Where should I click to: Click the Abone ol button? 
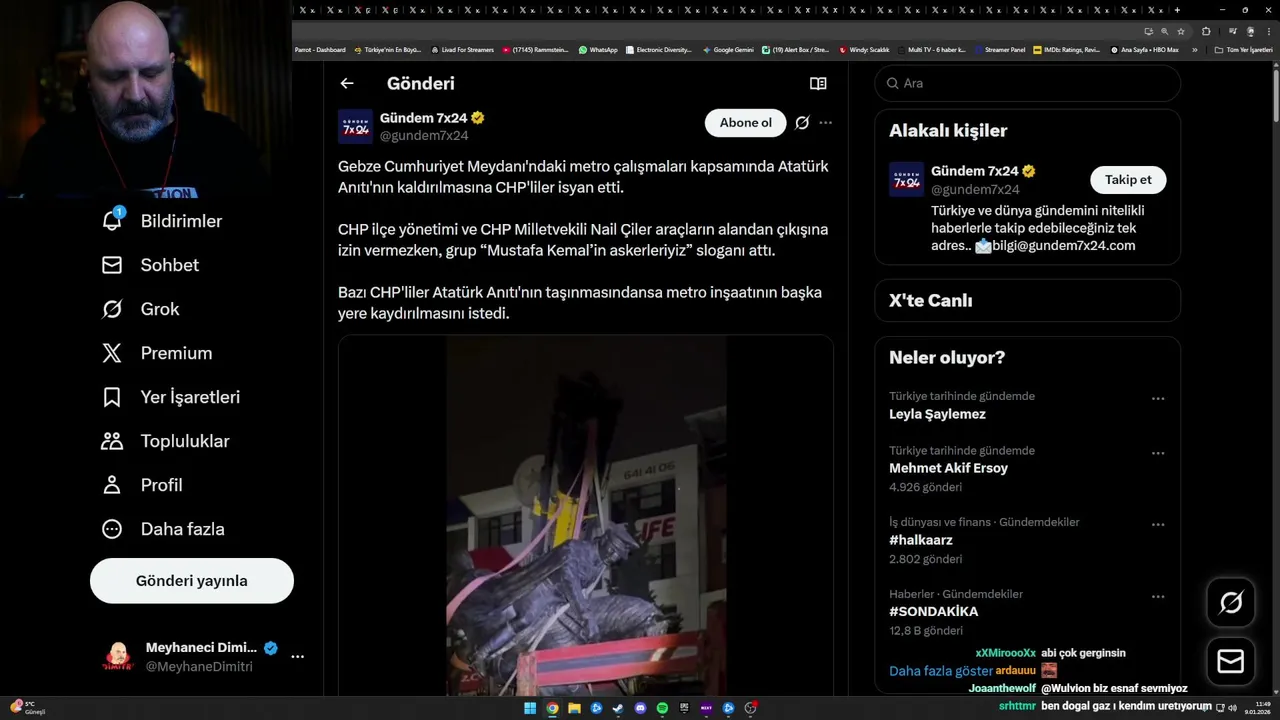(x=746, y=123)
